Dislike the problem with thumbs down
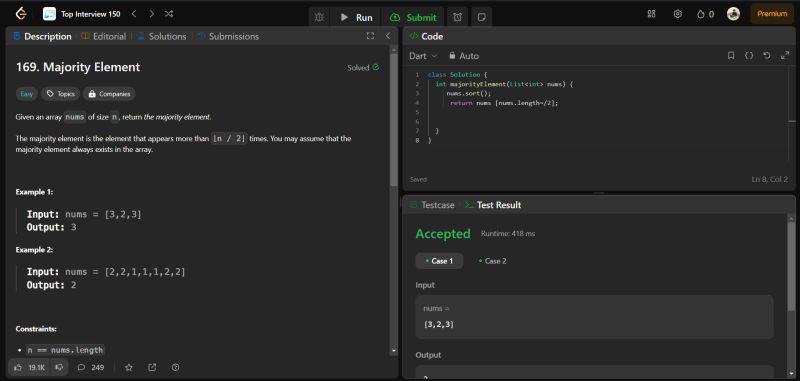This screenshot has height=381, width=800. tap(59, 367)
